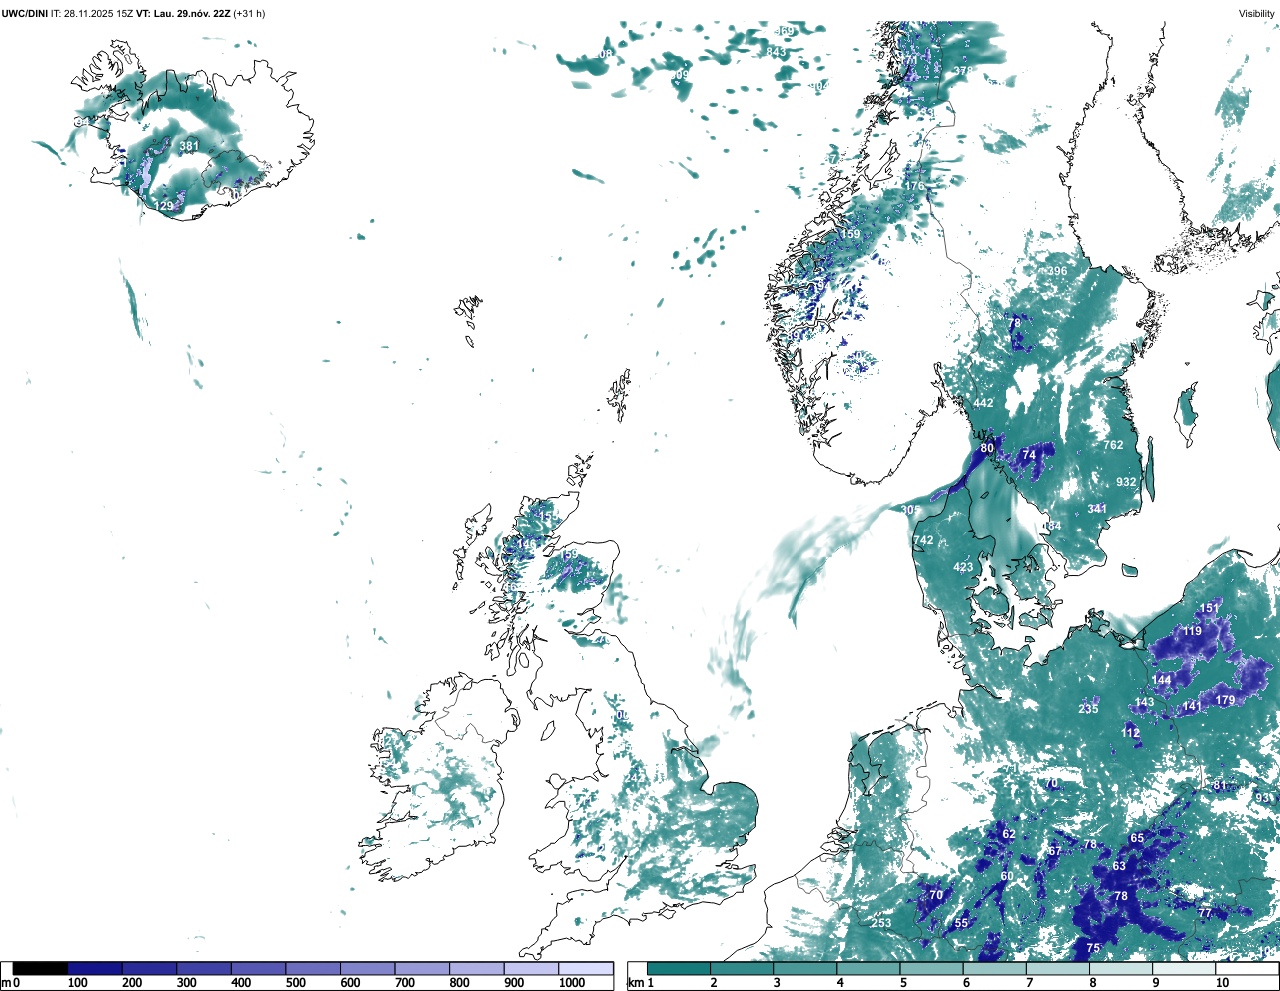Click the '381' value over Iceland
1280x991 pixels.
click(x=189, y=146)
